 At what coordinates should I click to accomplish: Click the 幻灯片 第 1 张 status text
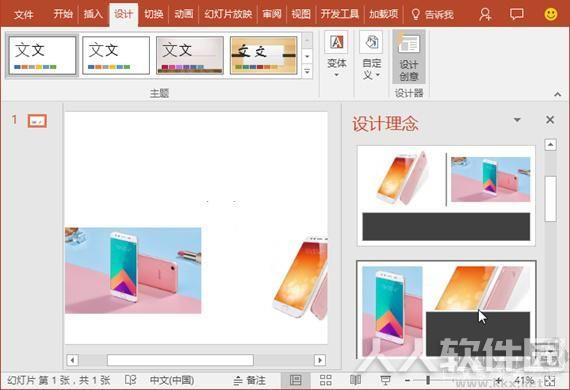pos(59,381)
